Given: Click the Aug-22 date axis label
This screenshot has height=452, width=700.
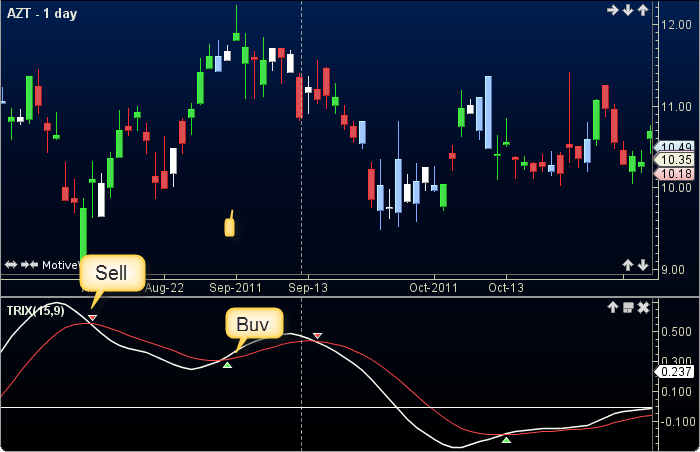Looking at the screenshot, I should [x=164, y=288].
